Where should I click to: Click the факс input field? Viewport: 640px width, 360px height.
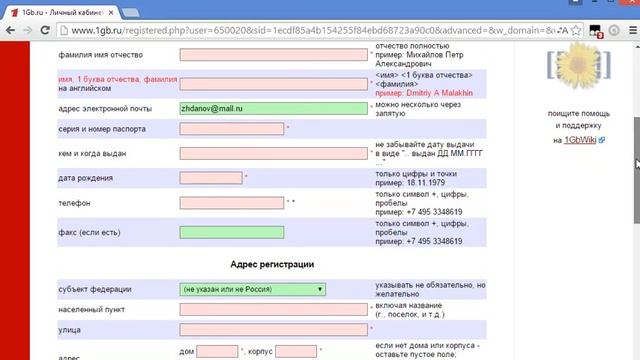coord(232,232)
